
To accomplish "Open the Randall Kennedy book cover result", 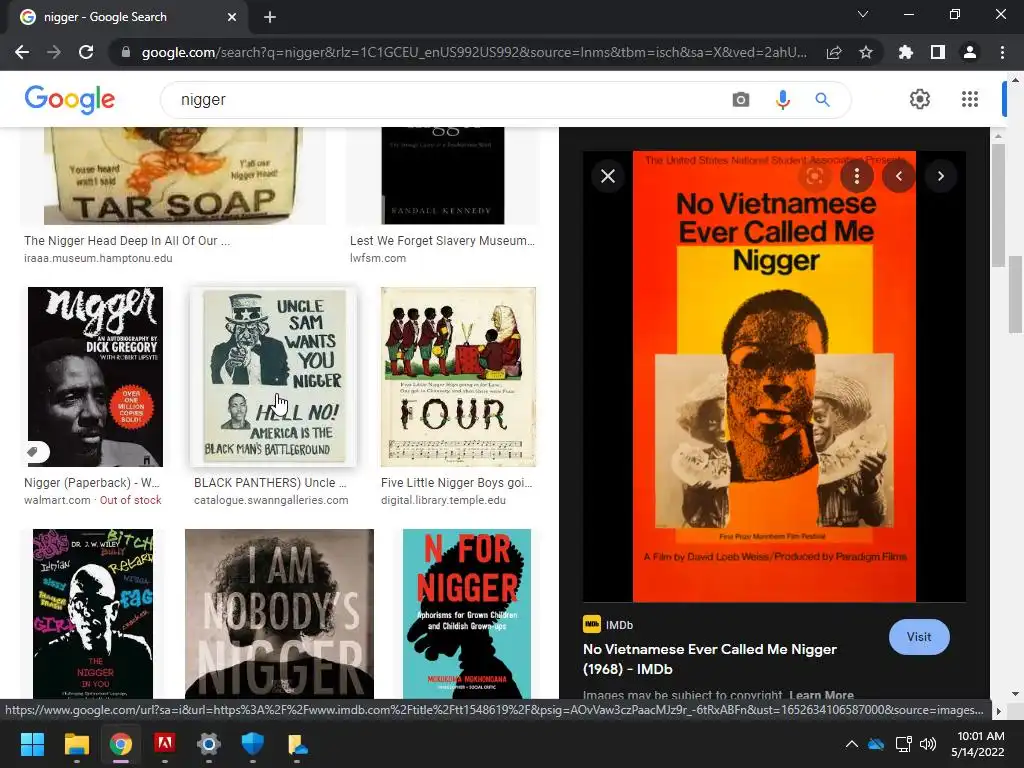I will 443,176.
